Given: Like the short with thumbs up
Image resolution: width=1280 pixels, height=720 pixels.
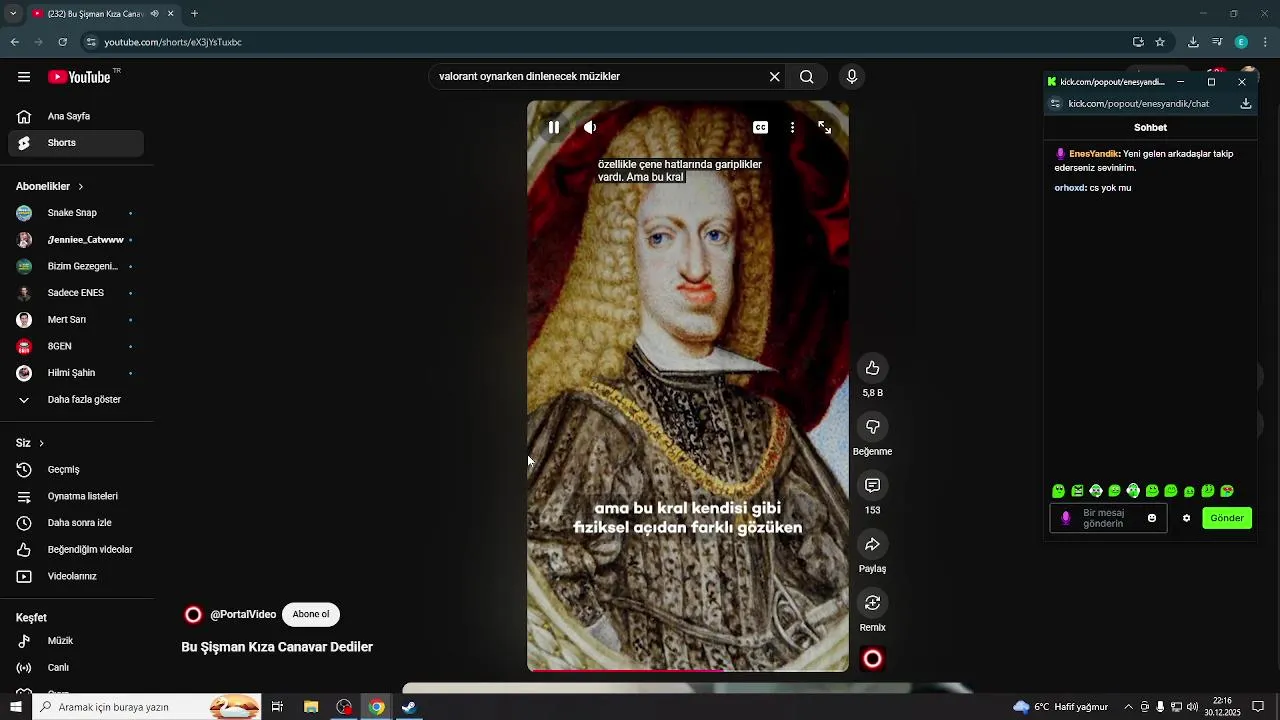Looking at the screenshot, I should coord(872,368).
